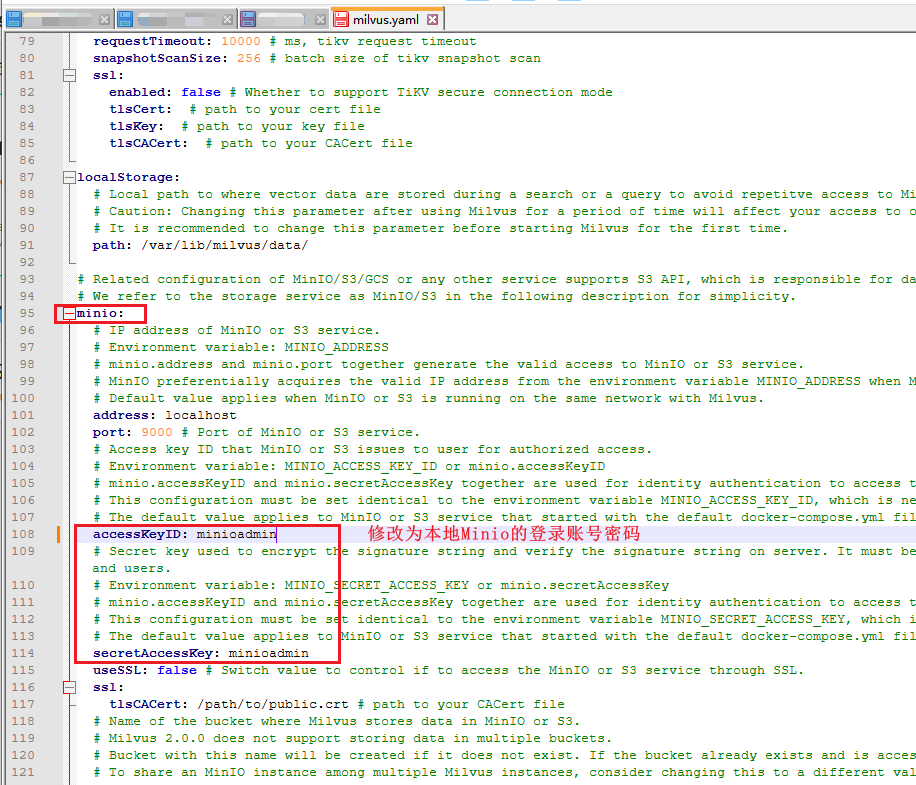Click the 'secretAccessKey:' key text

pos(156,654)
